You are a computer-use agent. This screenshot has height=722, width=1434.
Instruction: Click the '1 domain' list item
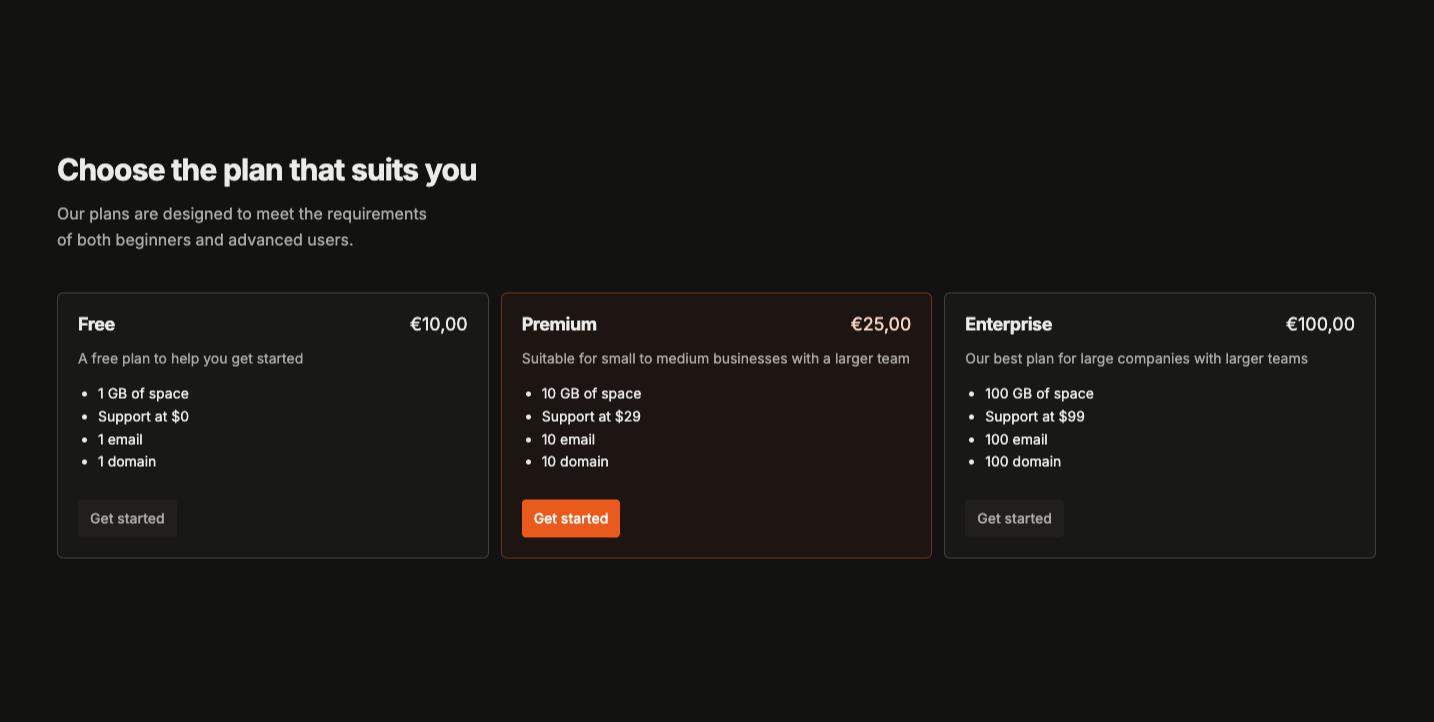point(126,461)
